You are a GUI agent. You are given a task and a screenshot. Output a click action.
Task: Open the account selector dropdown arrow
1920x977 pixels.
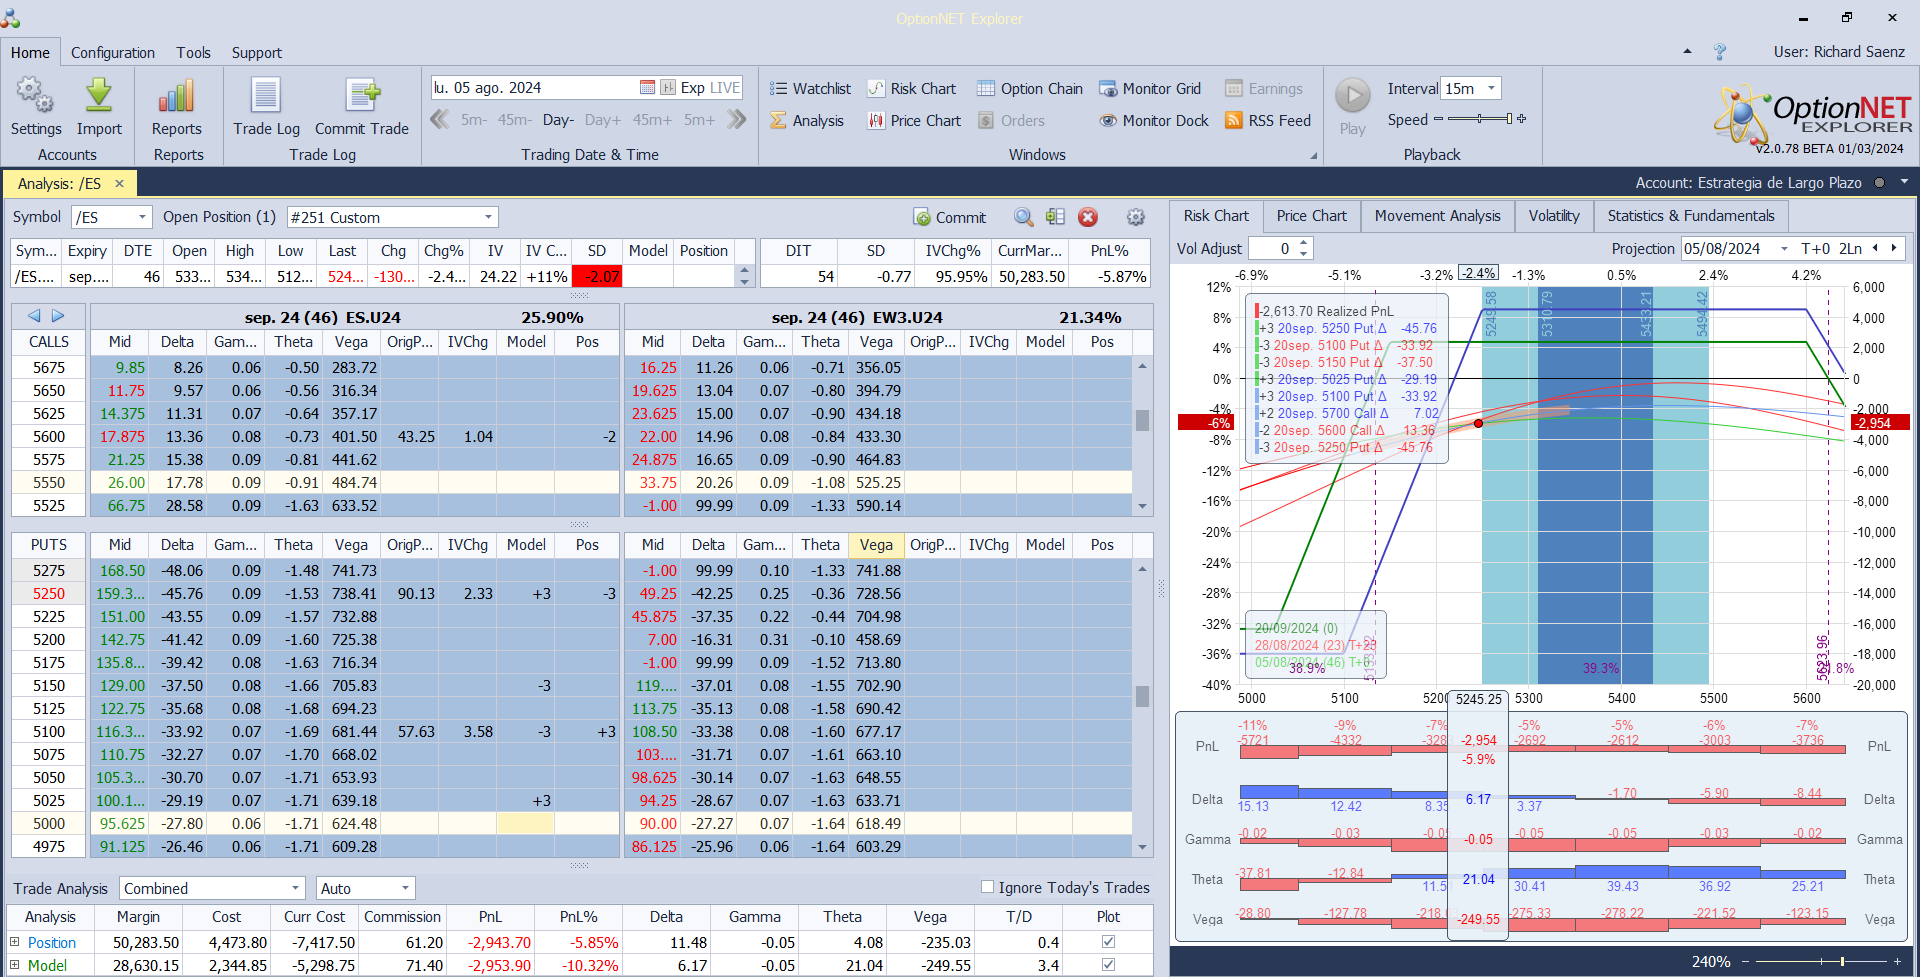click(1904, 182)
